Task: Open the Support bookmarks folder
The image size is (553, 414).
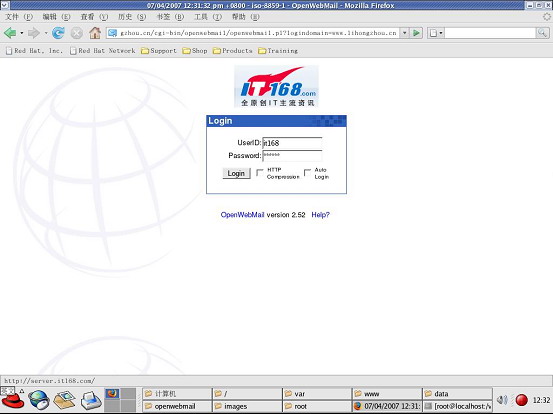Action: tap(159, 51)
